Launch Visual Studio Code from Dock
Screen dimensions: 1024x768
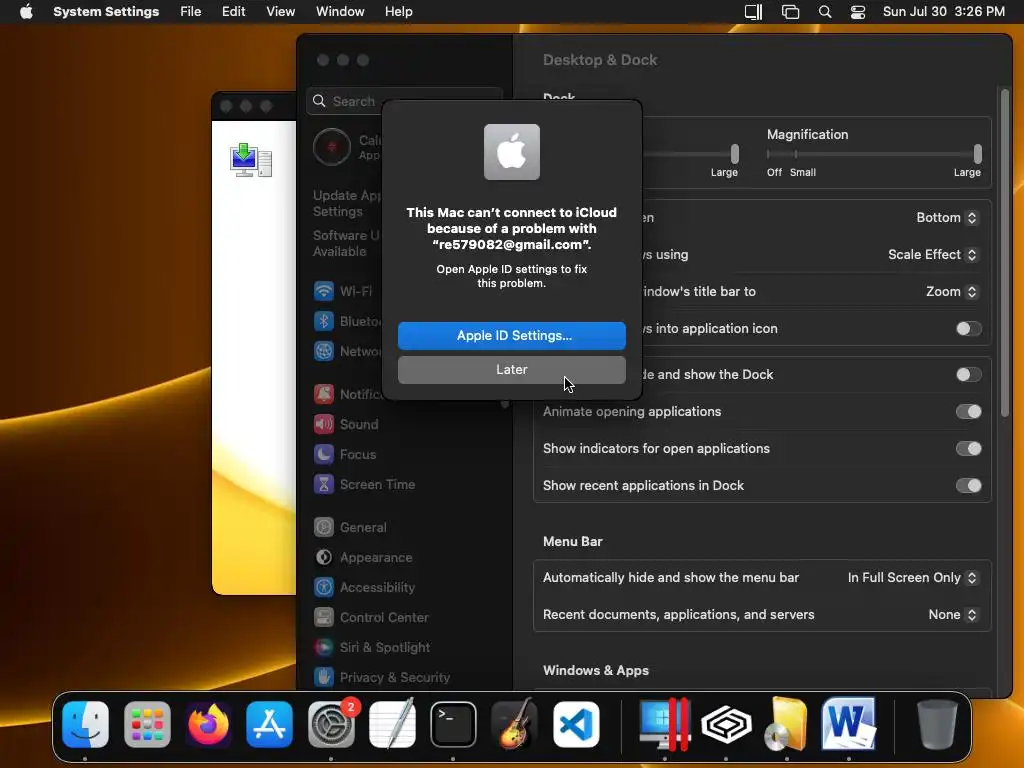point(576,724)
